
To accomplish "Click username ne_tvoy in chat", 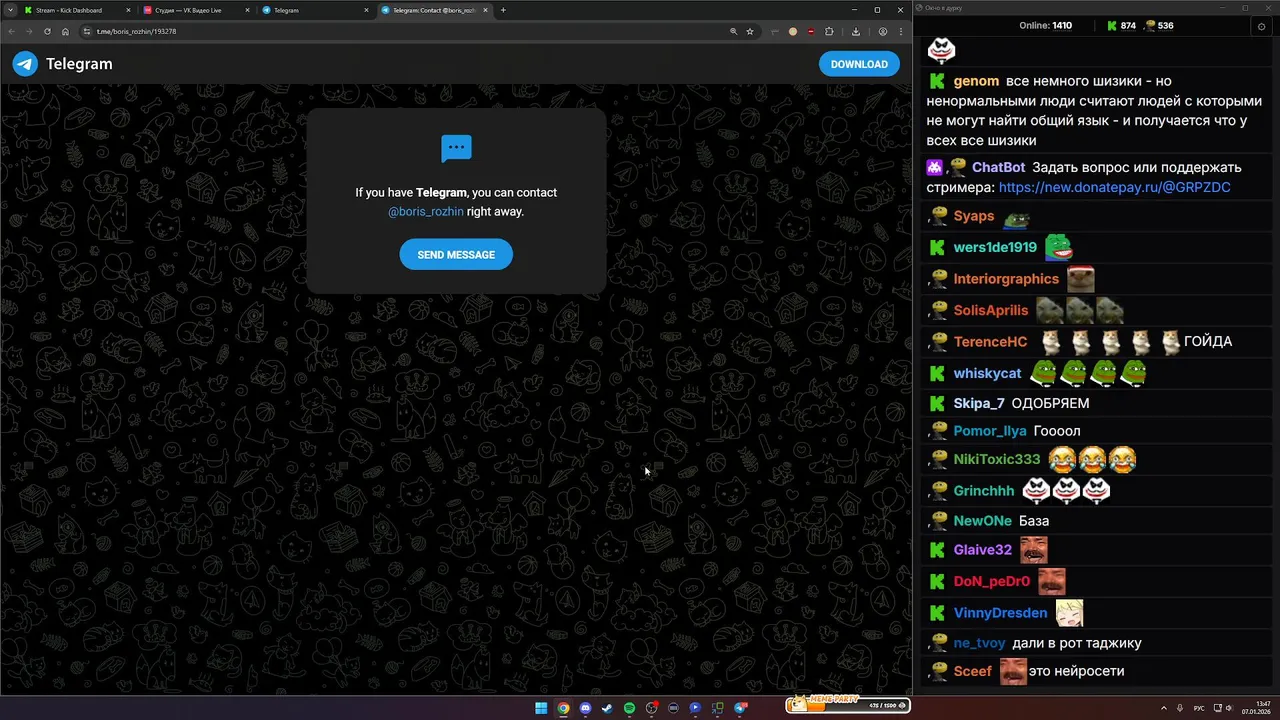I will [979, 643].
